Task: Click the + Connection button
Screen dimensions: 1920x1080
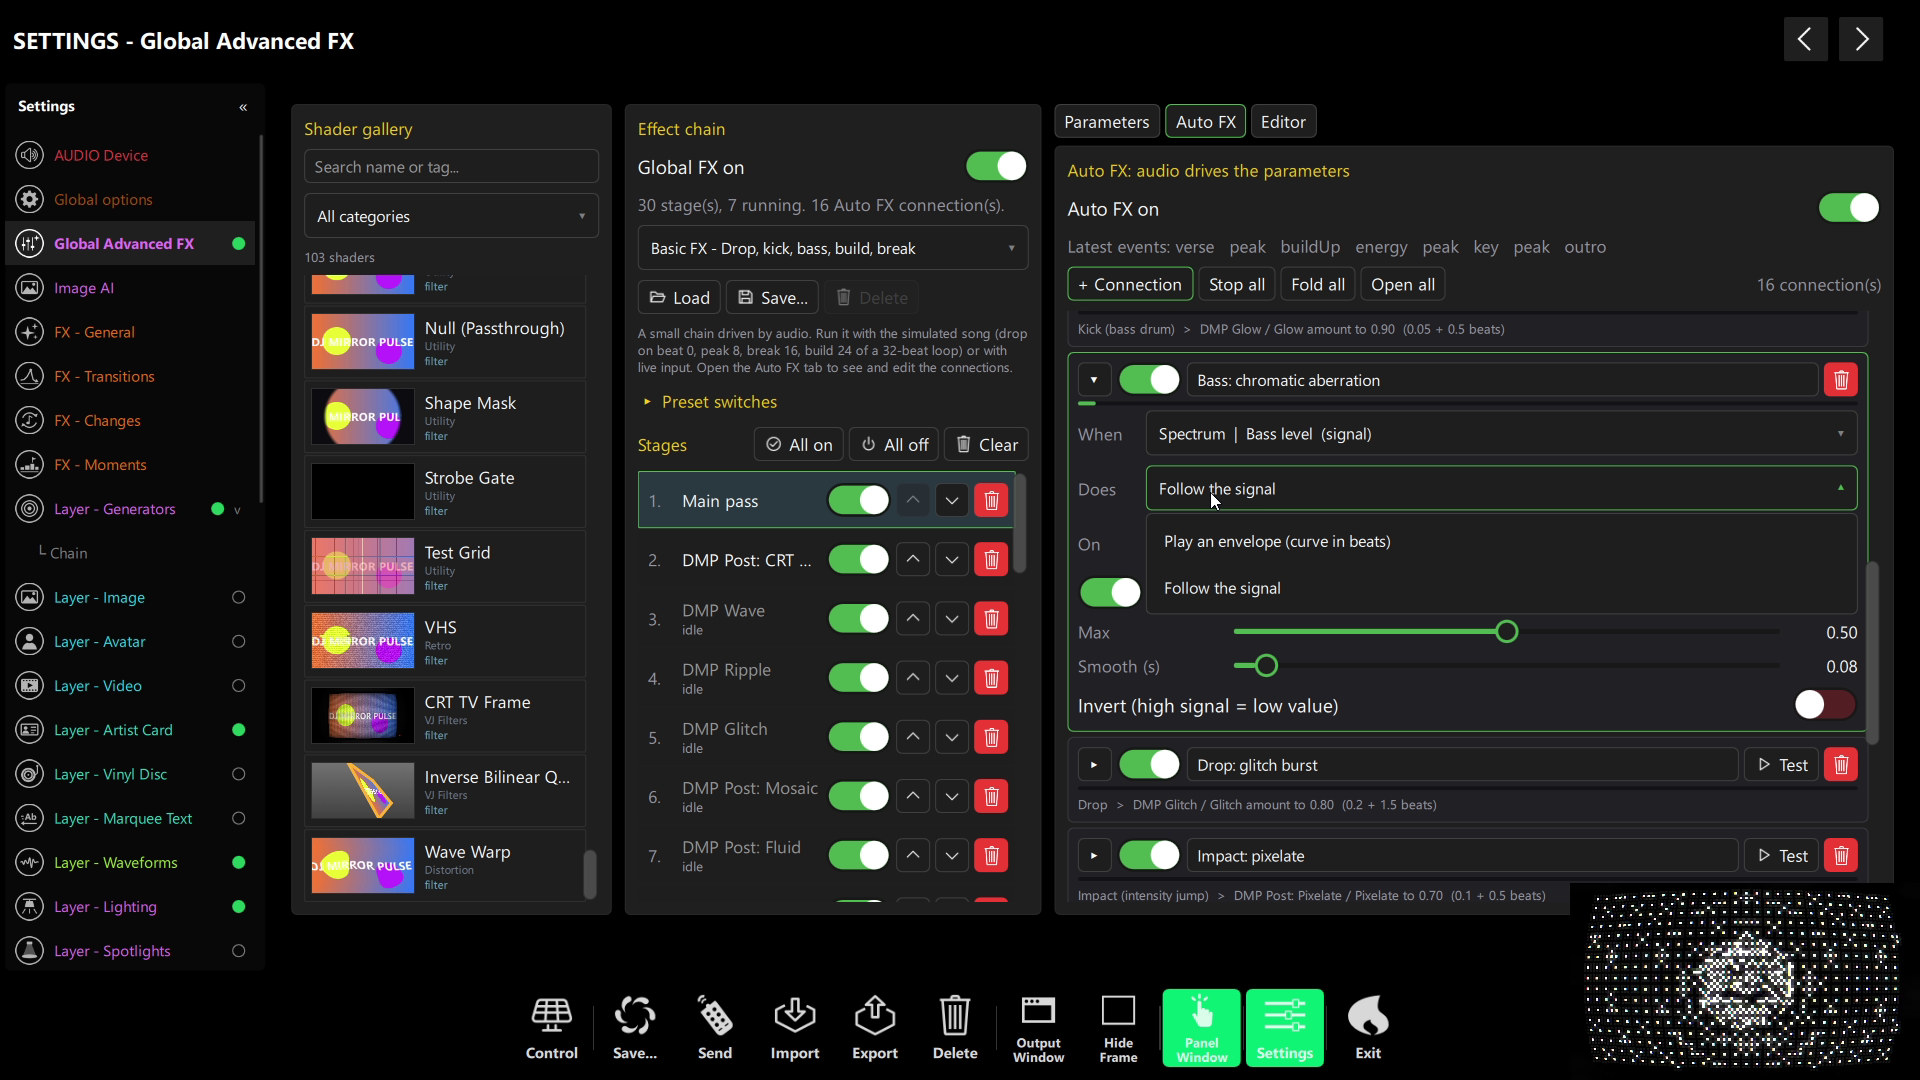Action: point(1130,284)
